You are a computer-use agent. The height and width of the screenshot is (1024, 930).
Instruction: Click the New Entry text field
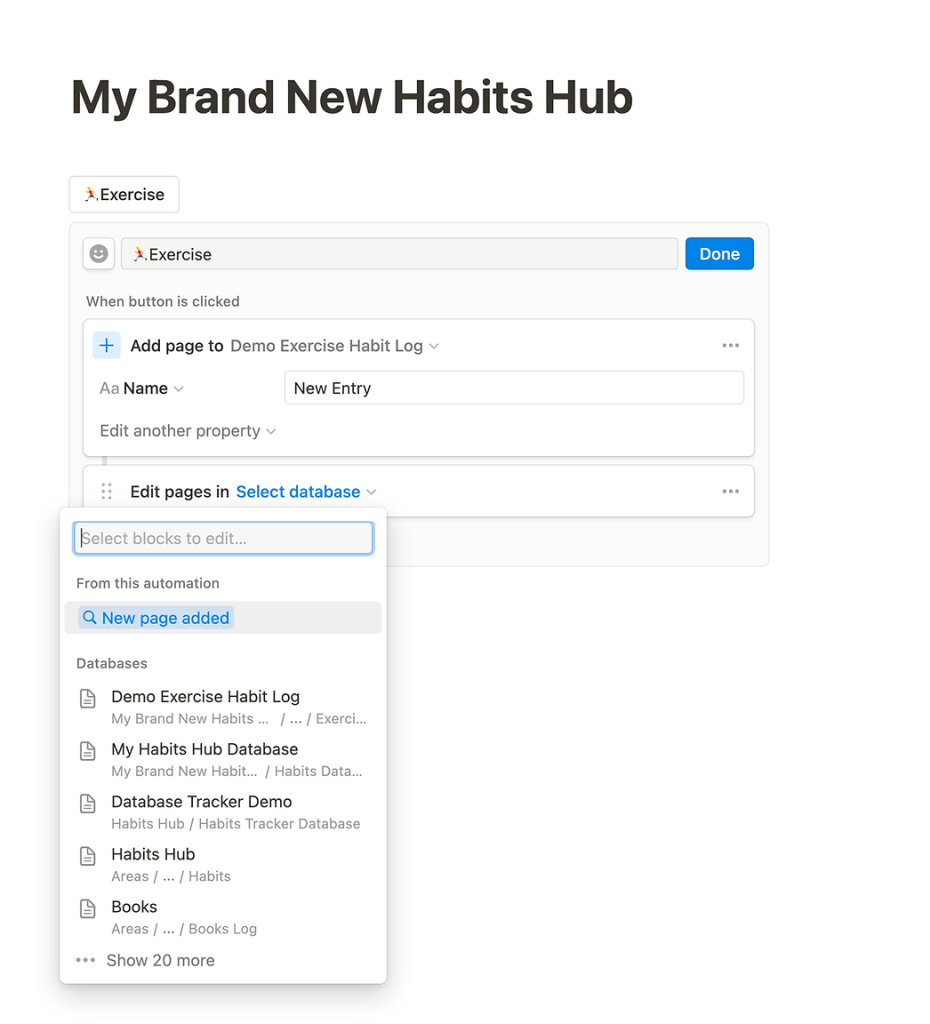click(x=513, y=388)
